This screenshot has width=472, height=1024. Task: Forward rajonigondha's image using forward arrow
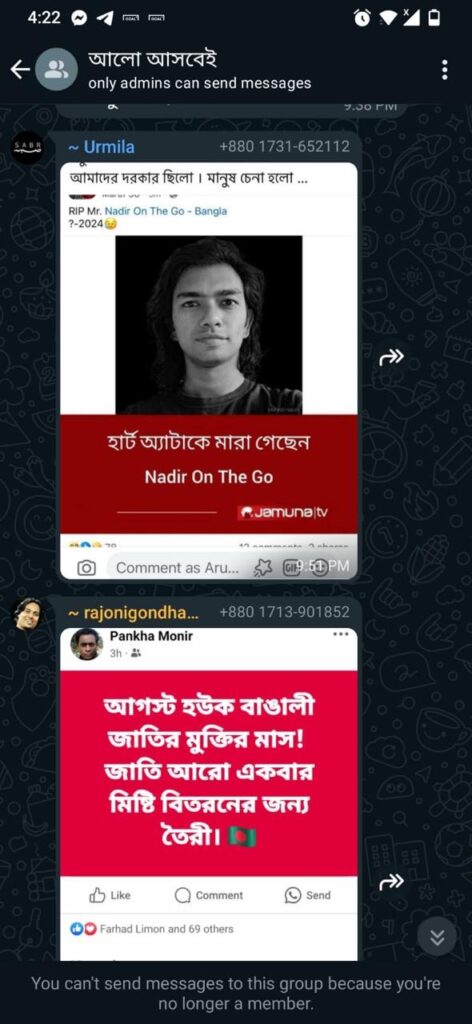(x=392, y=882)
